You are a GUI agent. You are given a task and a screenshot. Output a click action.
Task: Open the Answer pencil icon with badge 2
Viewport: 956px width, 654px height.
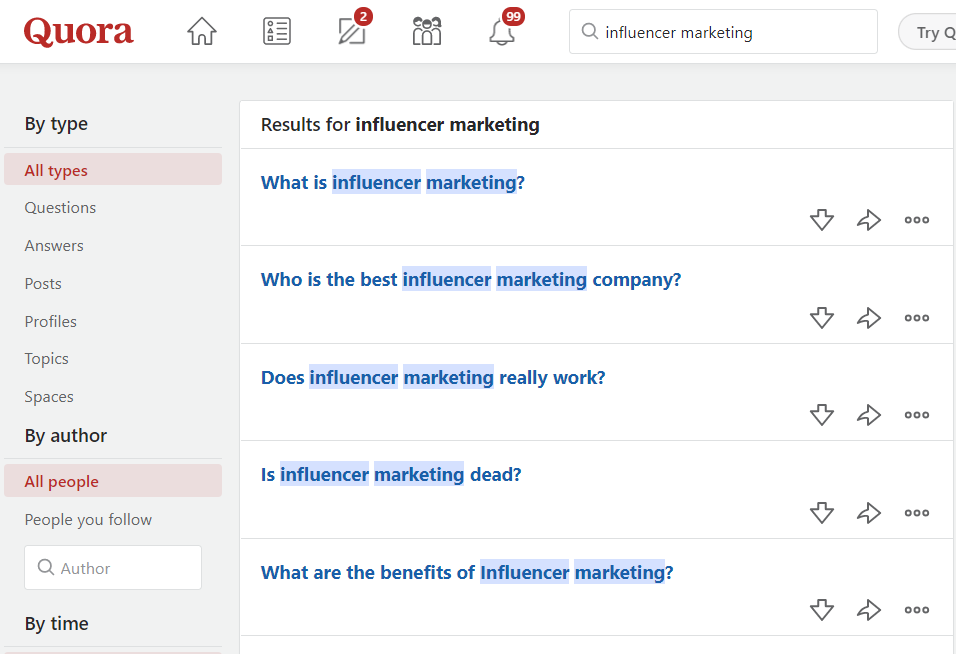coord(352,30)
